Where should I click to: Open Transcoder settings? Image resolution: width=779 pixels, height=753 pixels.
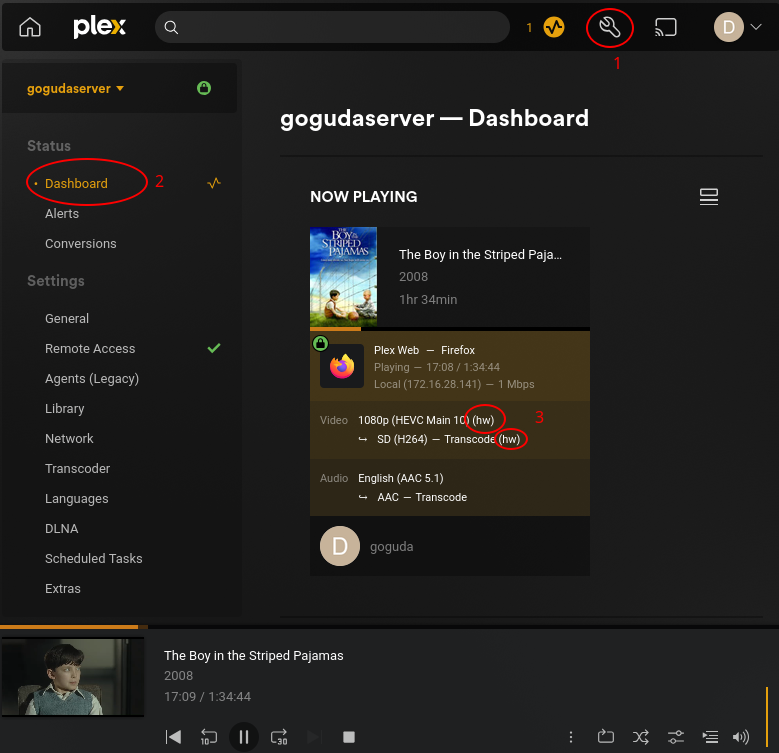pyautogui.click(x=78, y=468)
